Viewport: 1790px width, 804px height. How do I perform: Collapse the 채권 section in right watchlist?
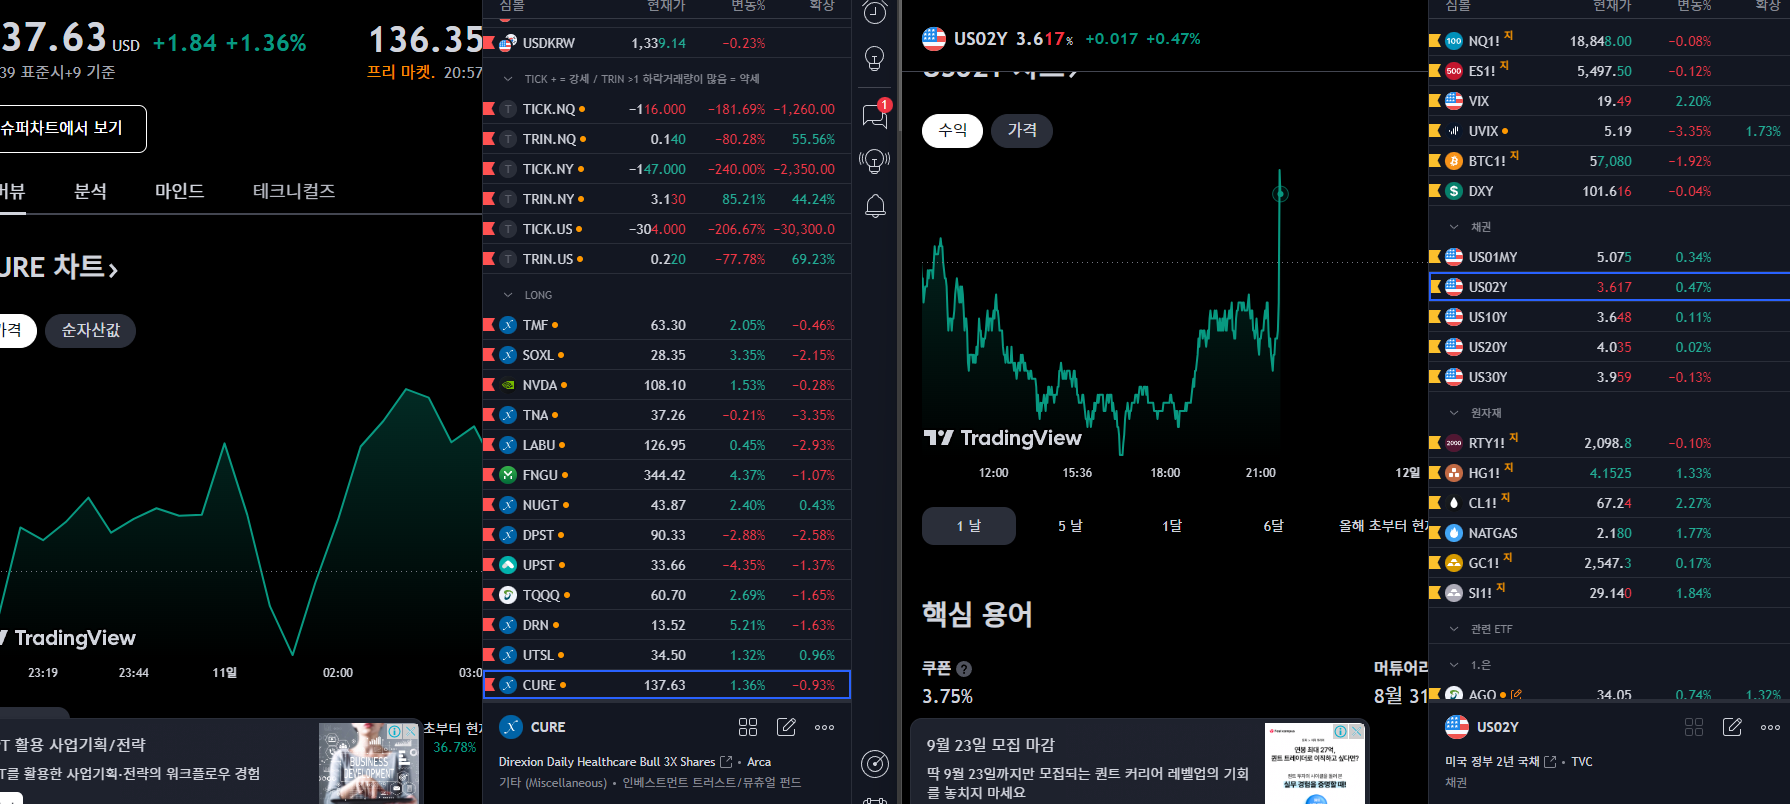click(x=1454, y=227)
